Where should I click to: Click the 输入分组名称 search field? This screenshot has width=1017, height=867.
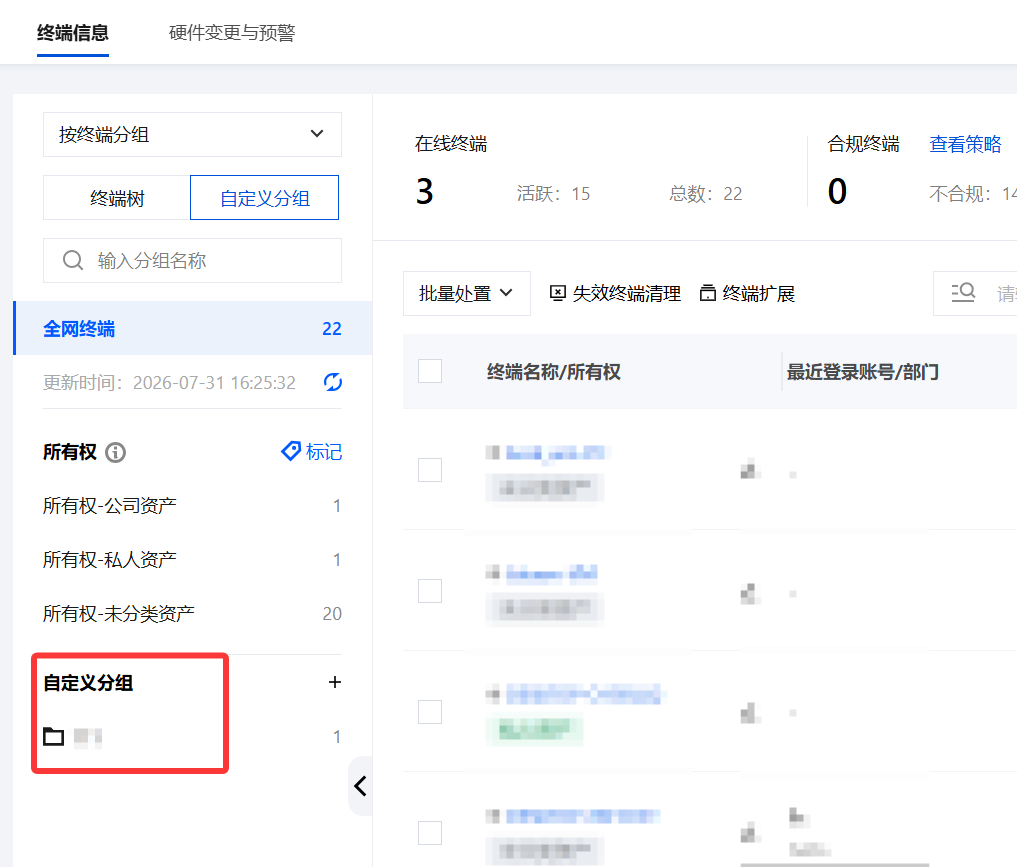click(x=192, y=261)
